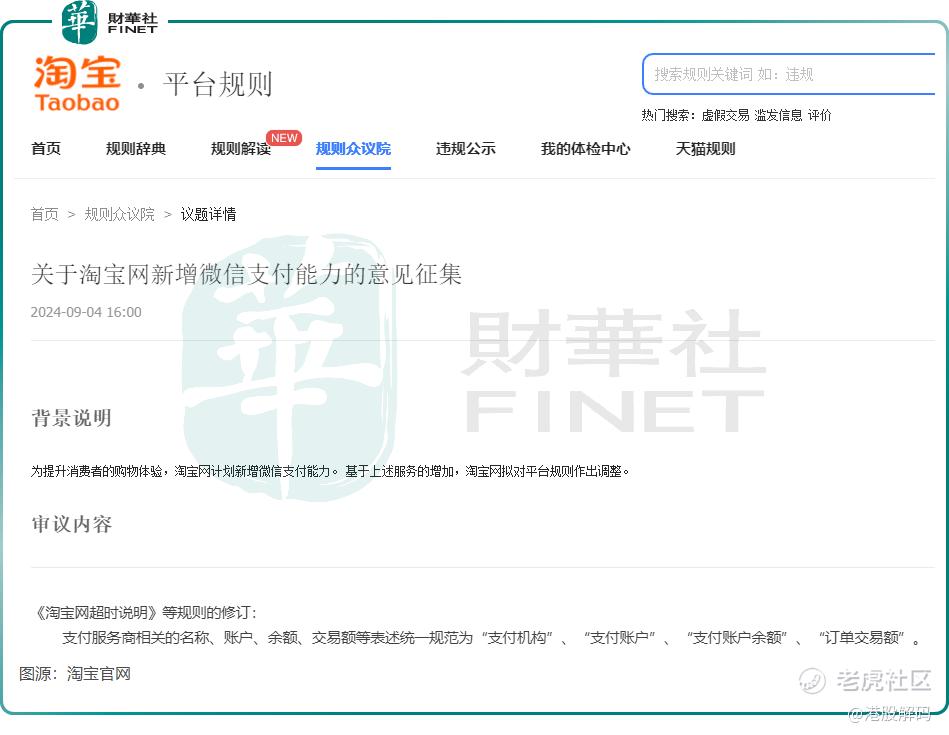This screenshot has width=949, height=735.
Task: Click the article title about 微信支付能力
Action: point(246,274)
